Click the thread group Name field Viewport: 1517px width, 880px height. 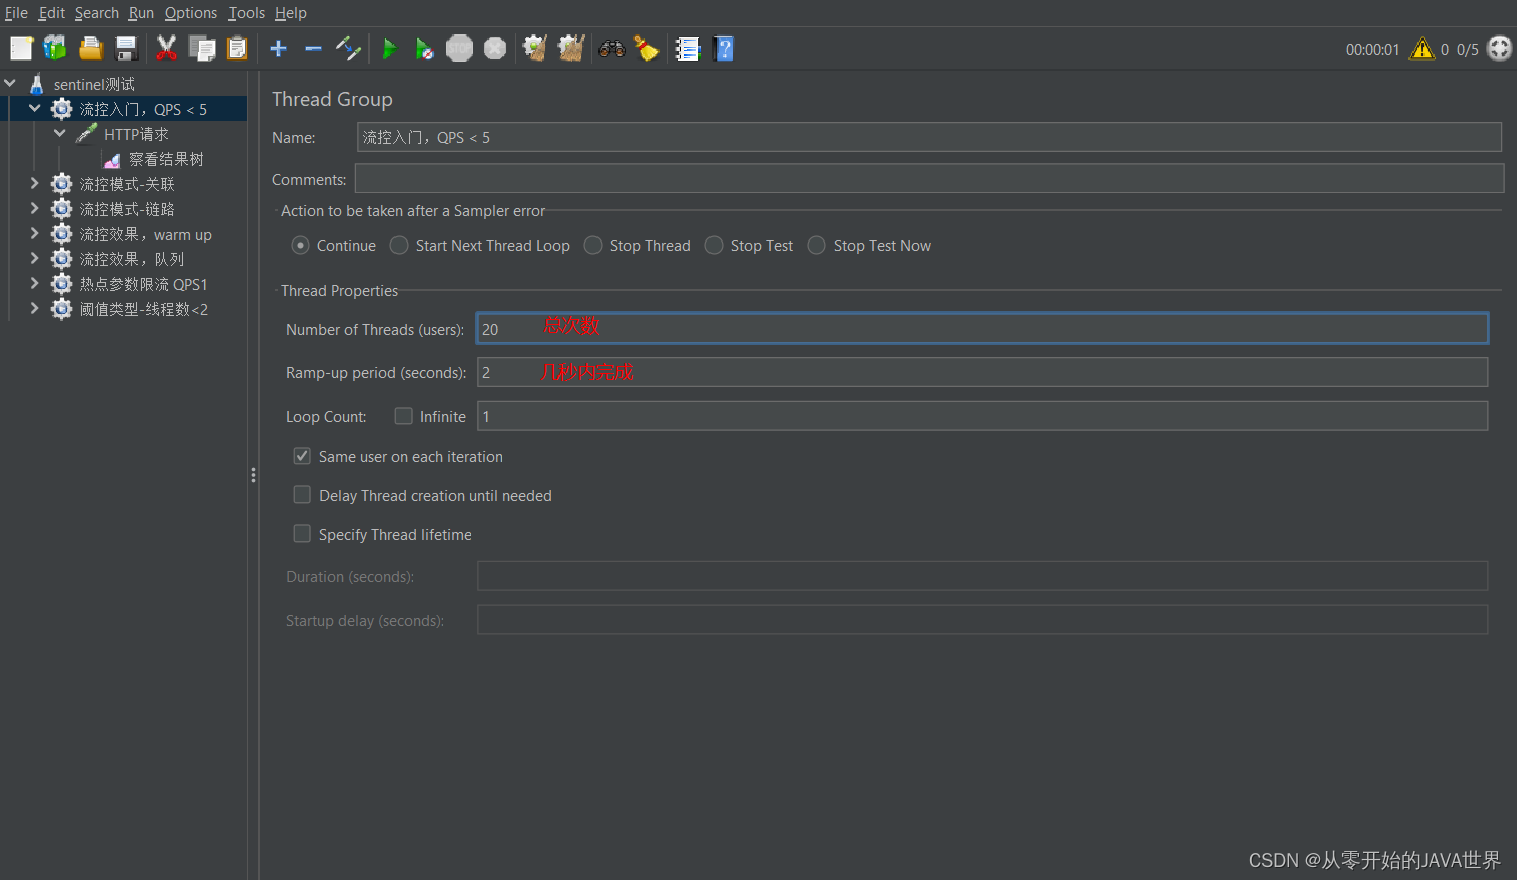(929, 137)
